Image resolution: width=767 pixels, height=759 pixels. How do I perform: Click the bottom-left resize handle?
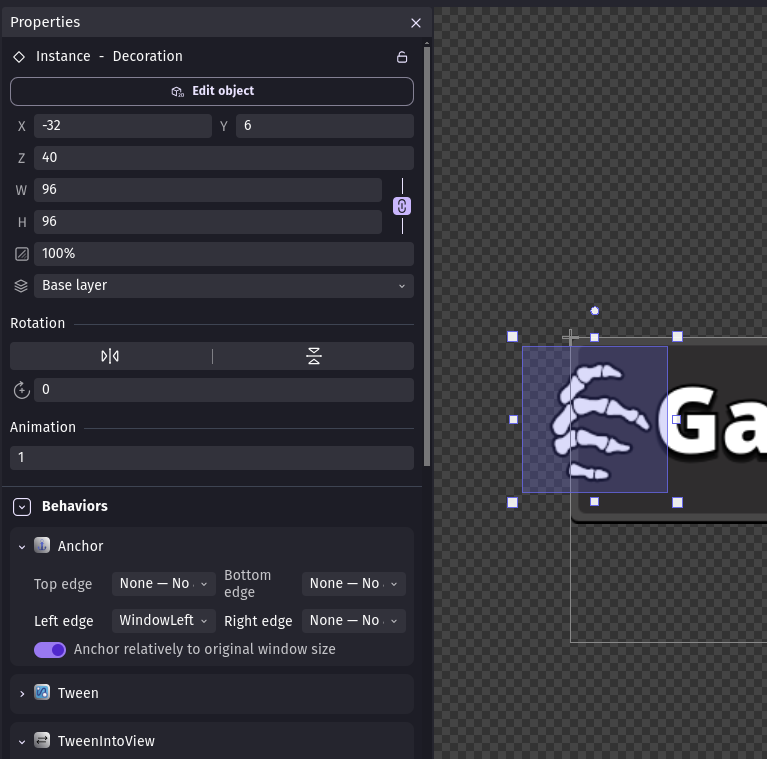click(512, 502)
